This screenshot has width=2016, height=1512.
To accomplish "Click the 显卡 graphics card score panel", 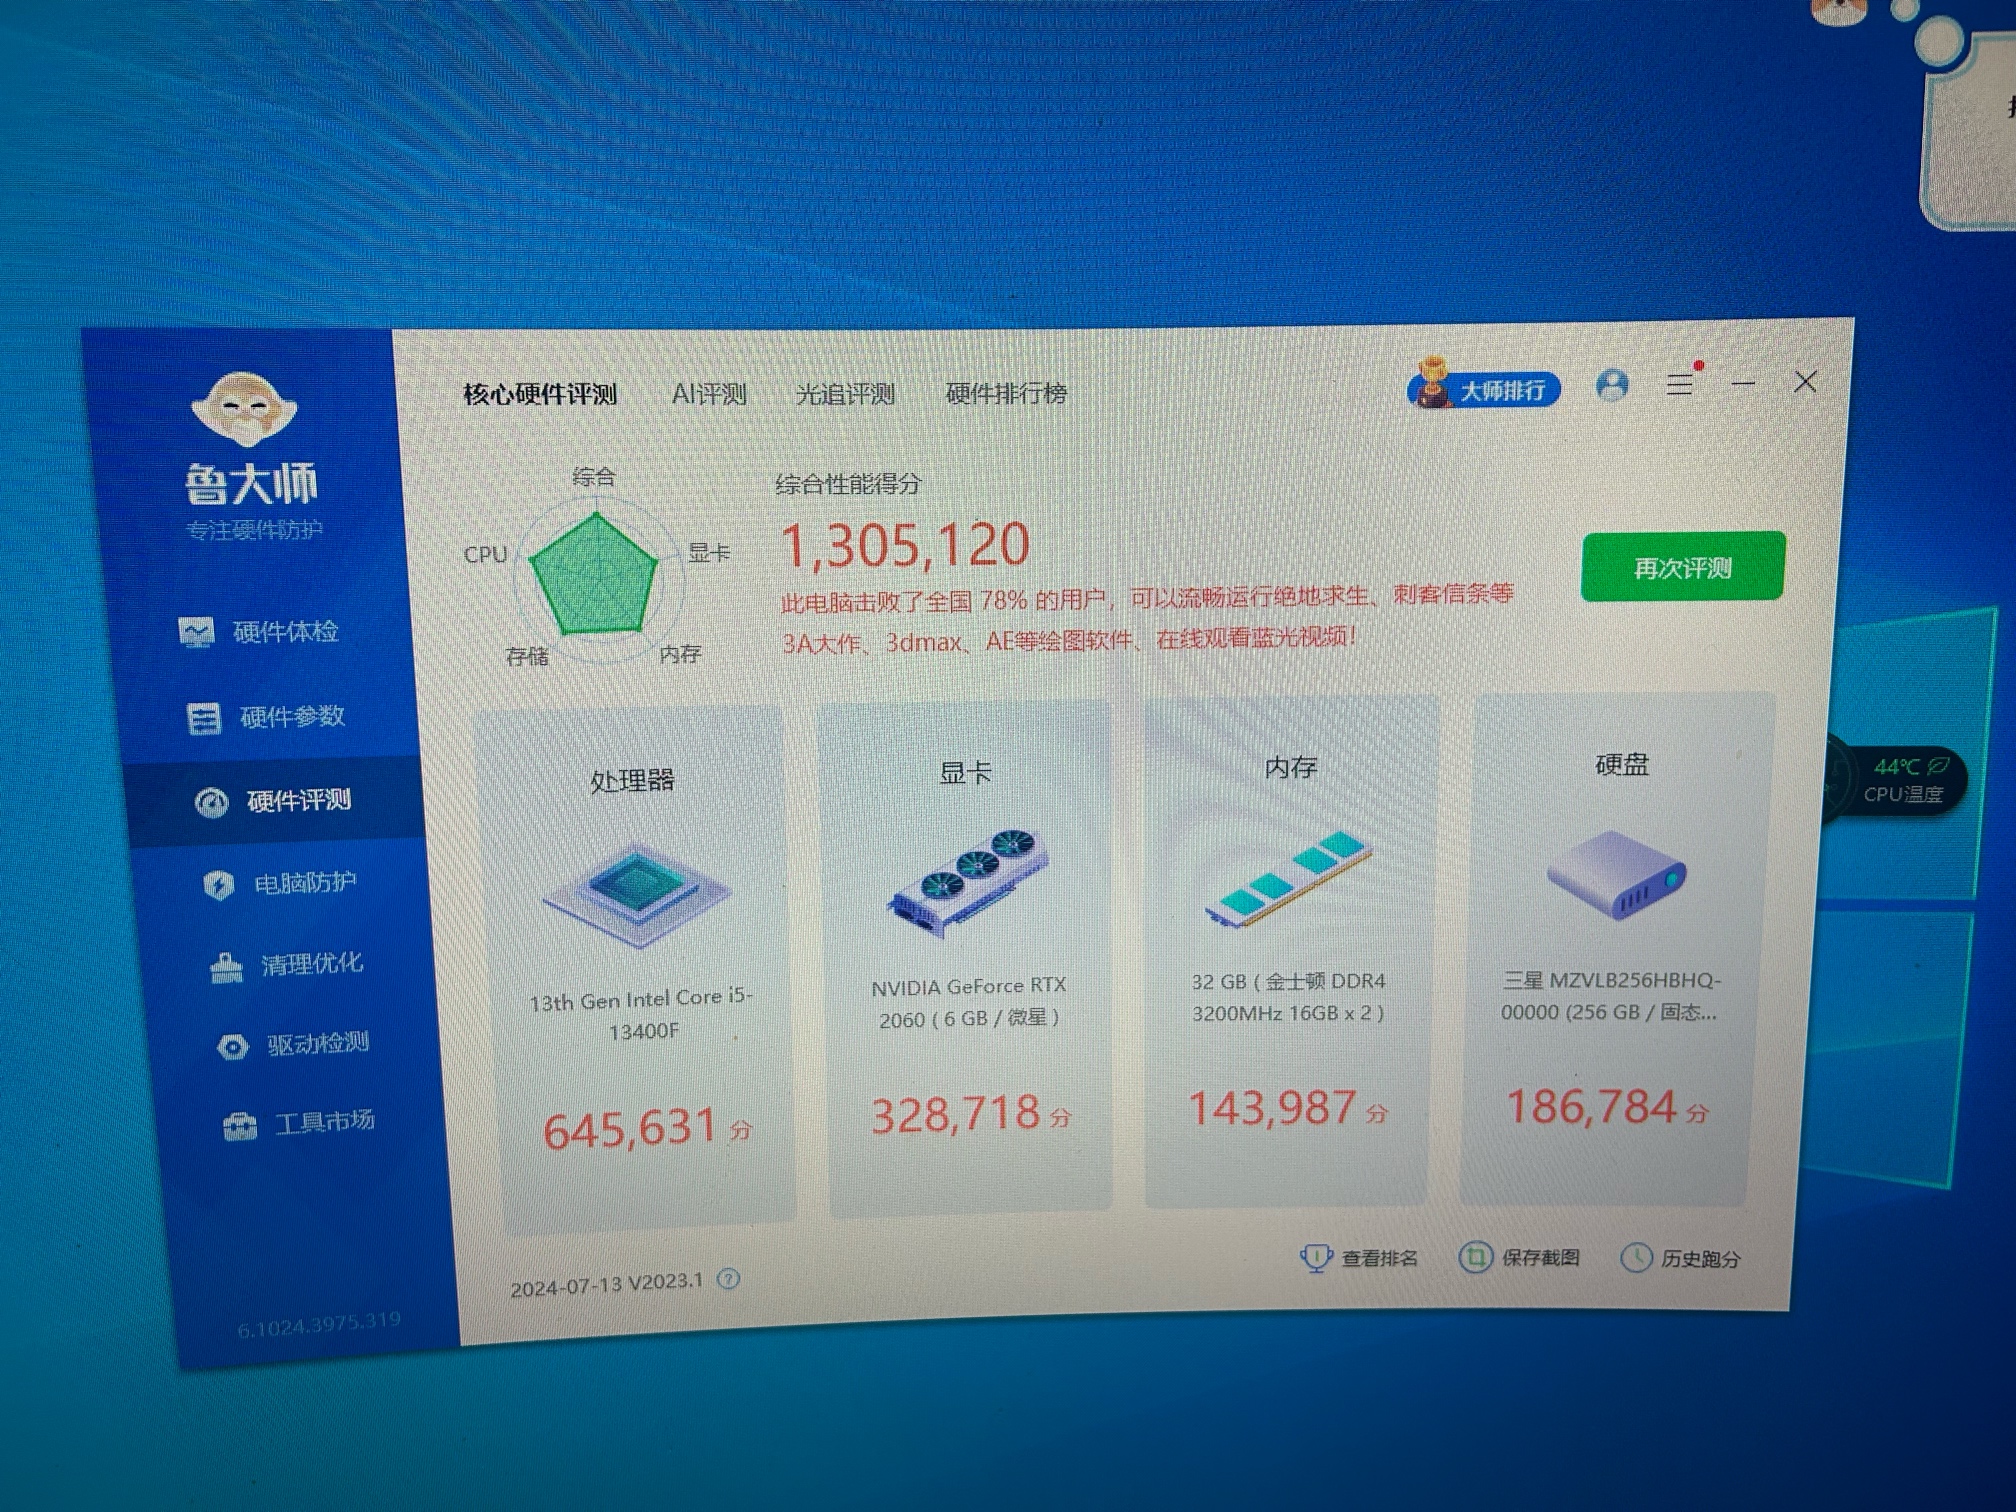I will (968, 958).
